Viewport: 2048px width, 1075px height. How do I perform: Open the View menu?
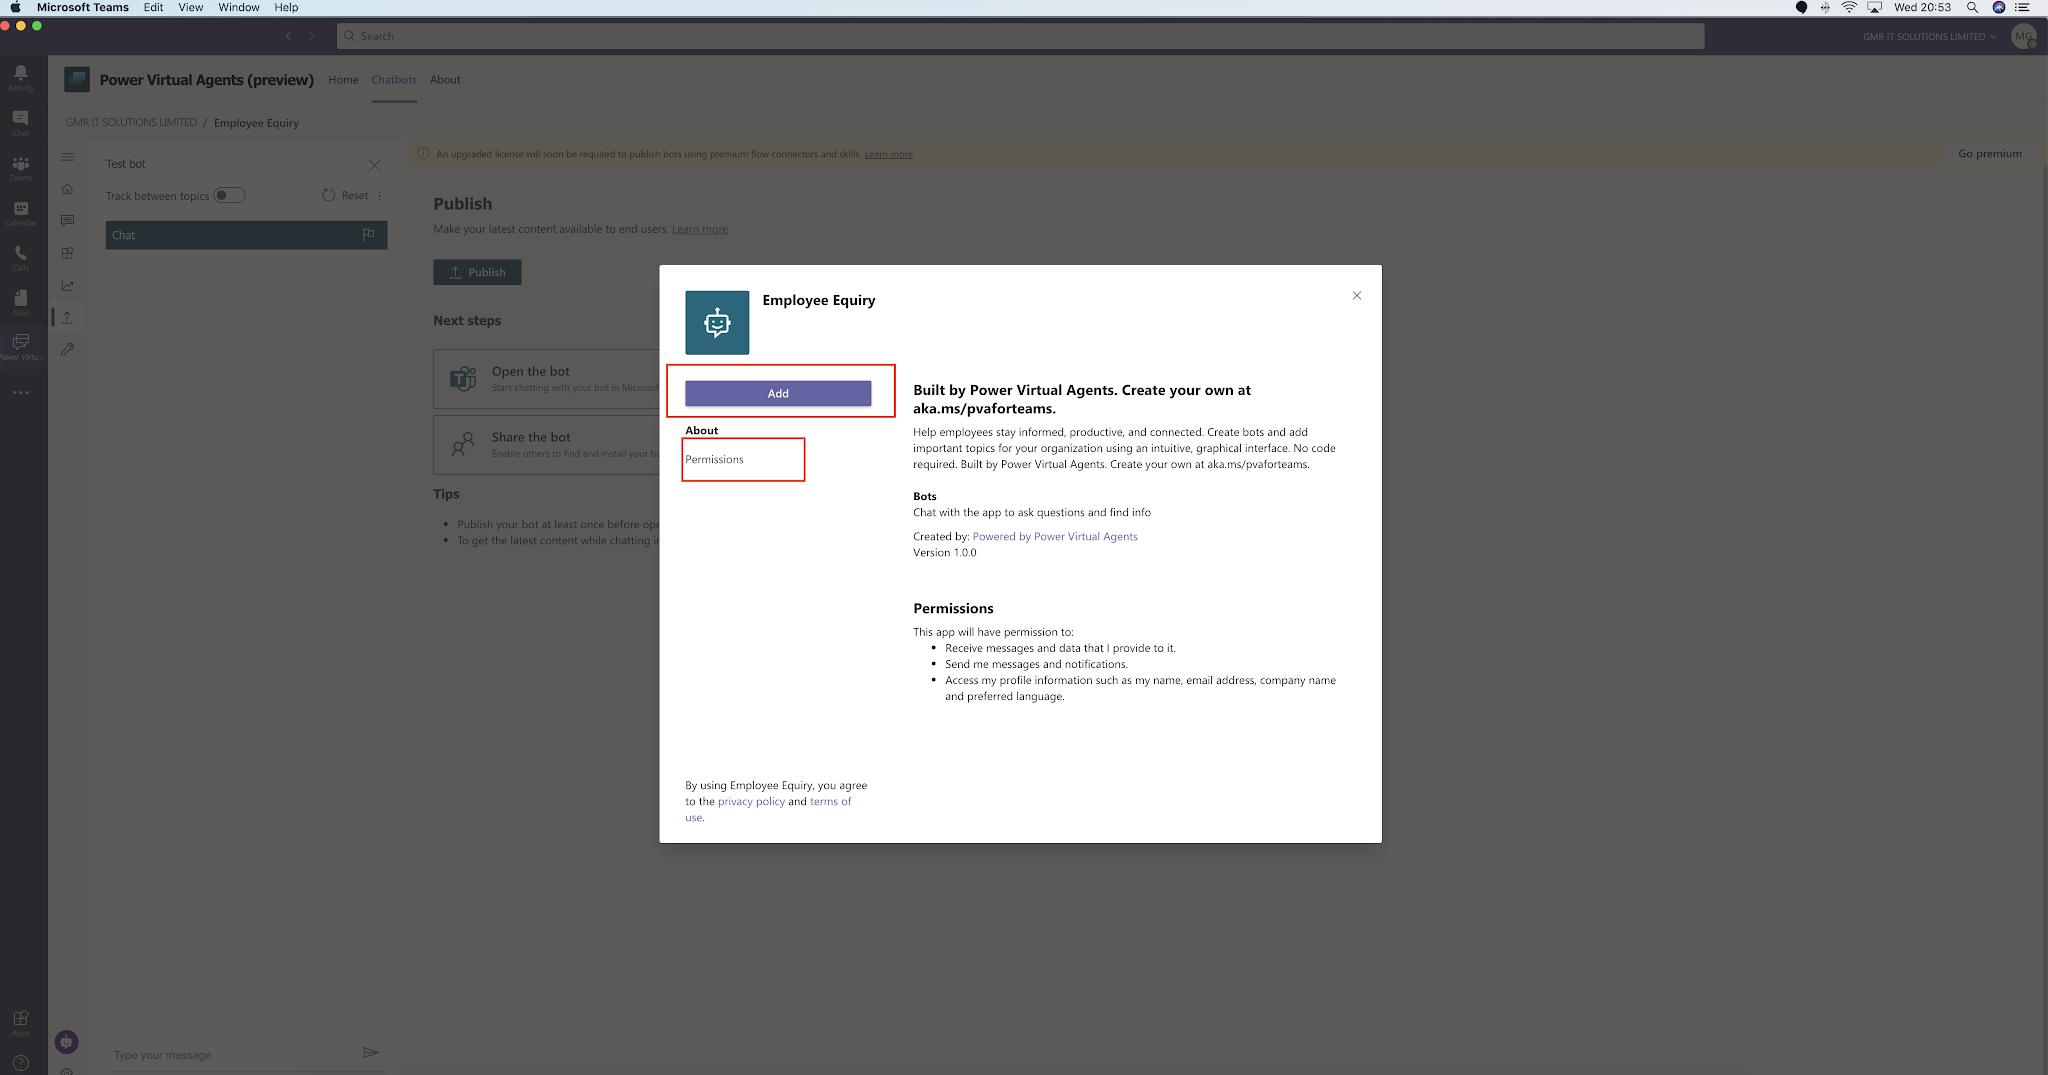[x=190, y=7]
